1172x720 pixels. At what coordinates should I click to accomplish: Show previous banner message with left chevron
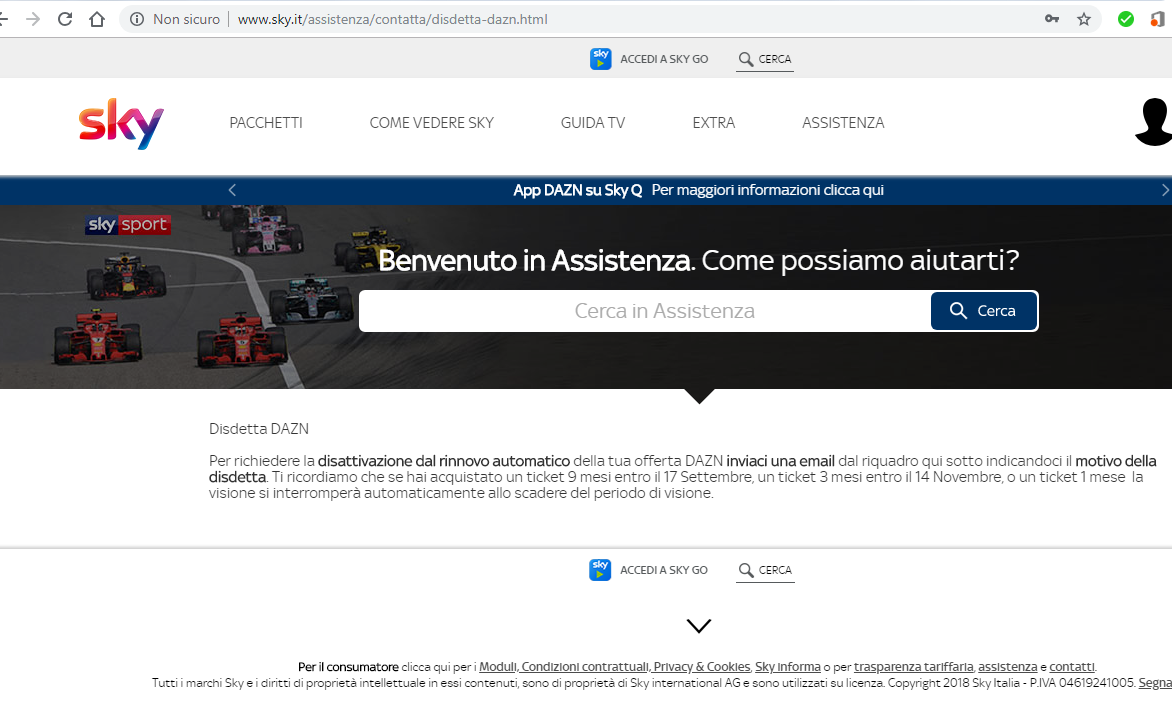point(232,190)
